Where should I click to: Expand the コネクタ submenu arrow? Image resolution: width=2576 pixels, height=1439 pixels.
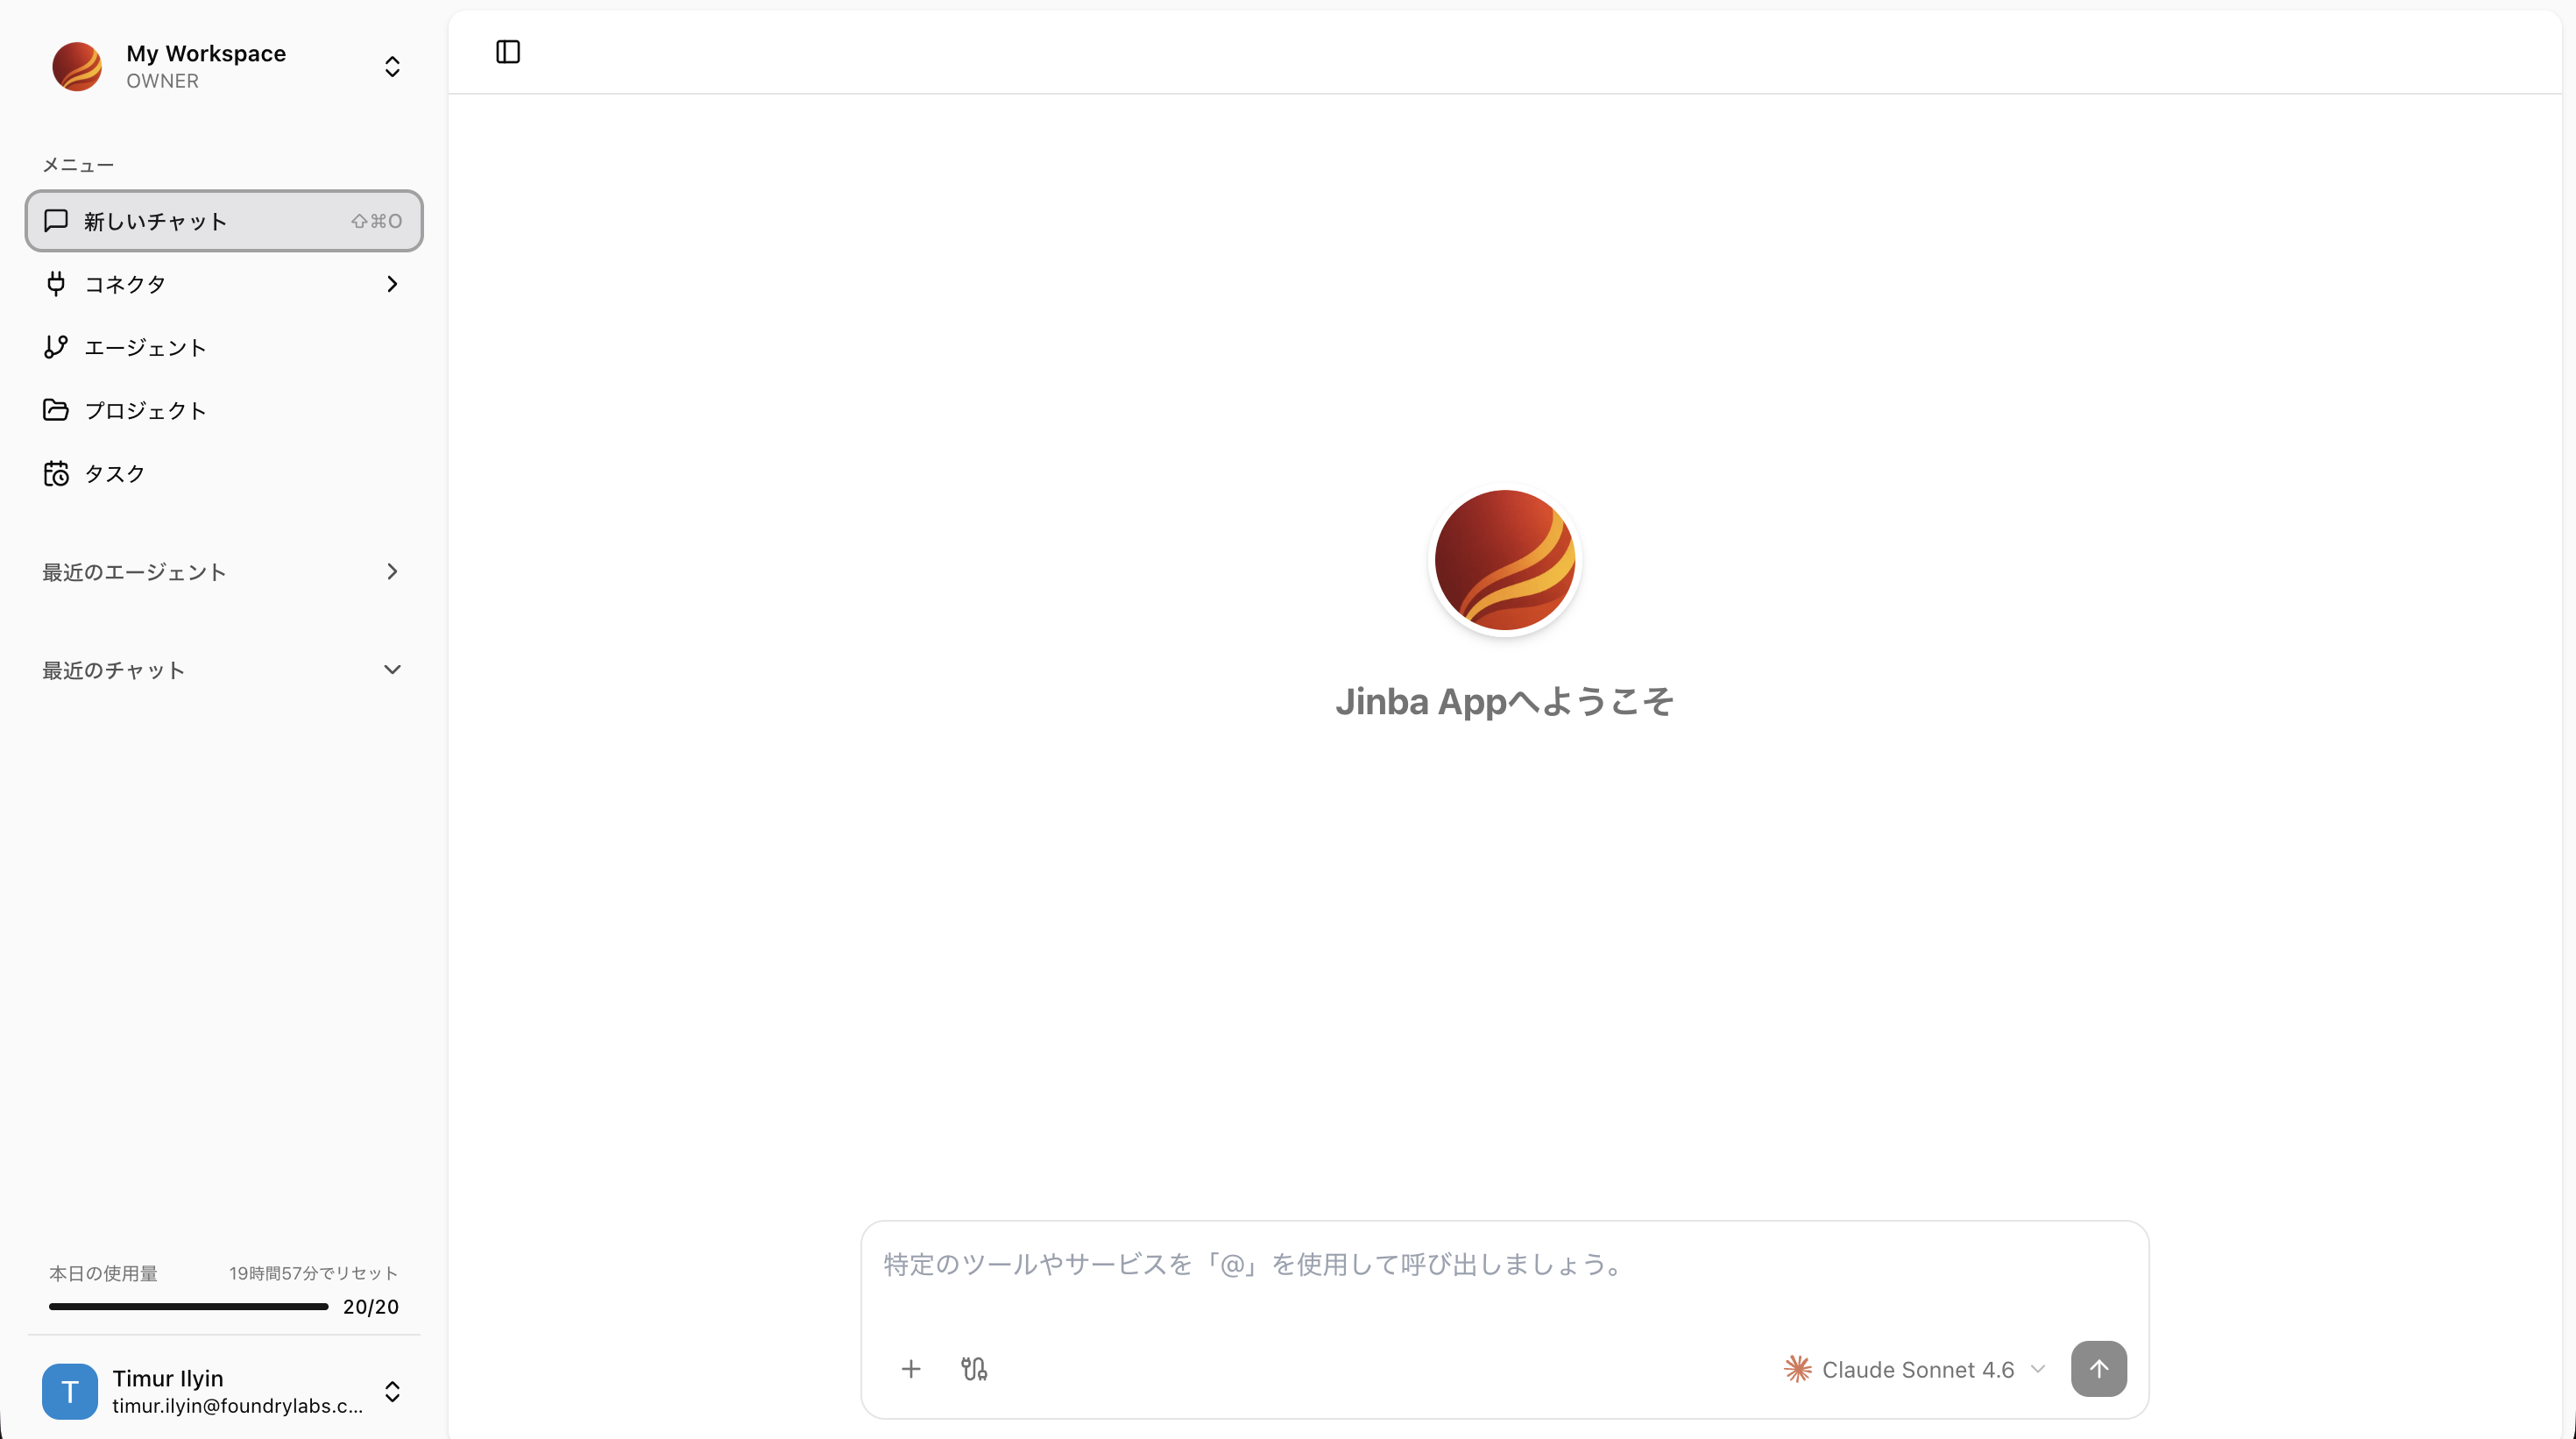tap(392, 284)
